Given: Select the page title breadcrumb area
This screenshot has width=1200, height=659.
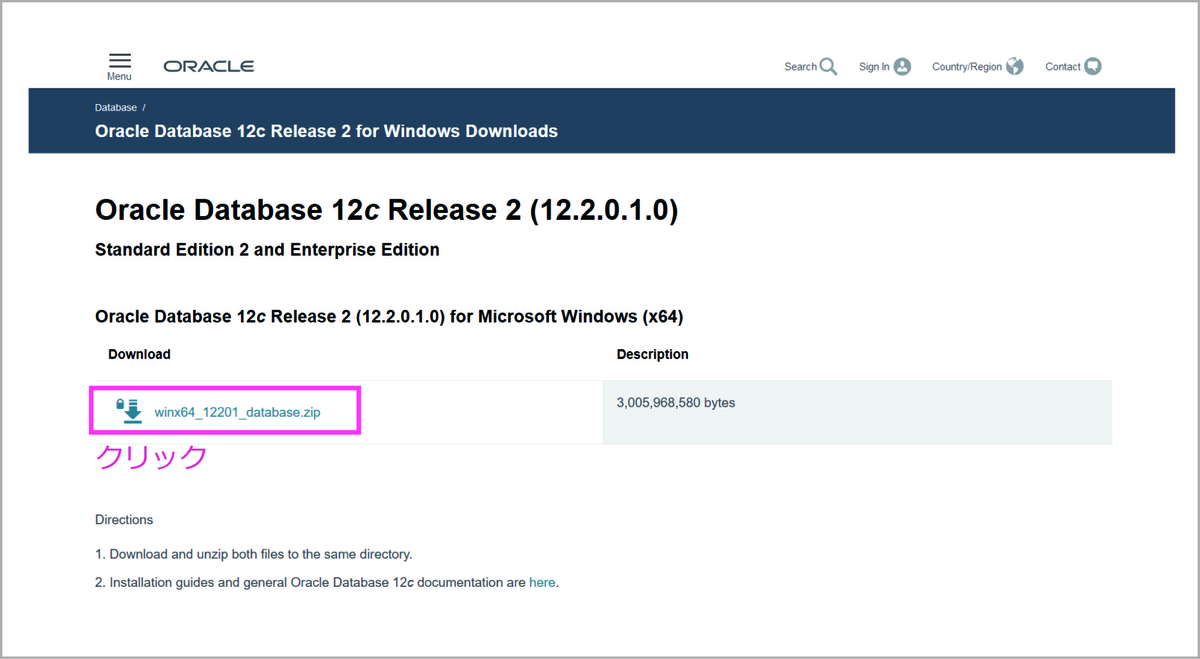Looking at the screenshot, I should [x=325, y=131].
